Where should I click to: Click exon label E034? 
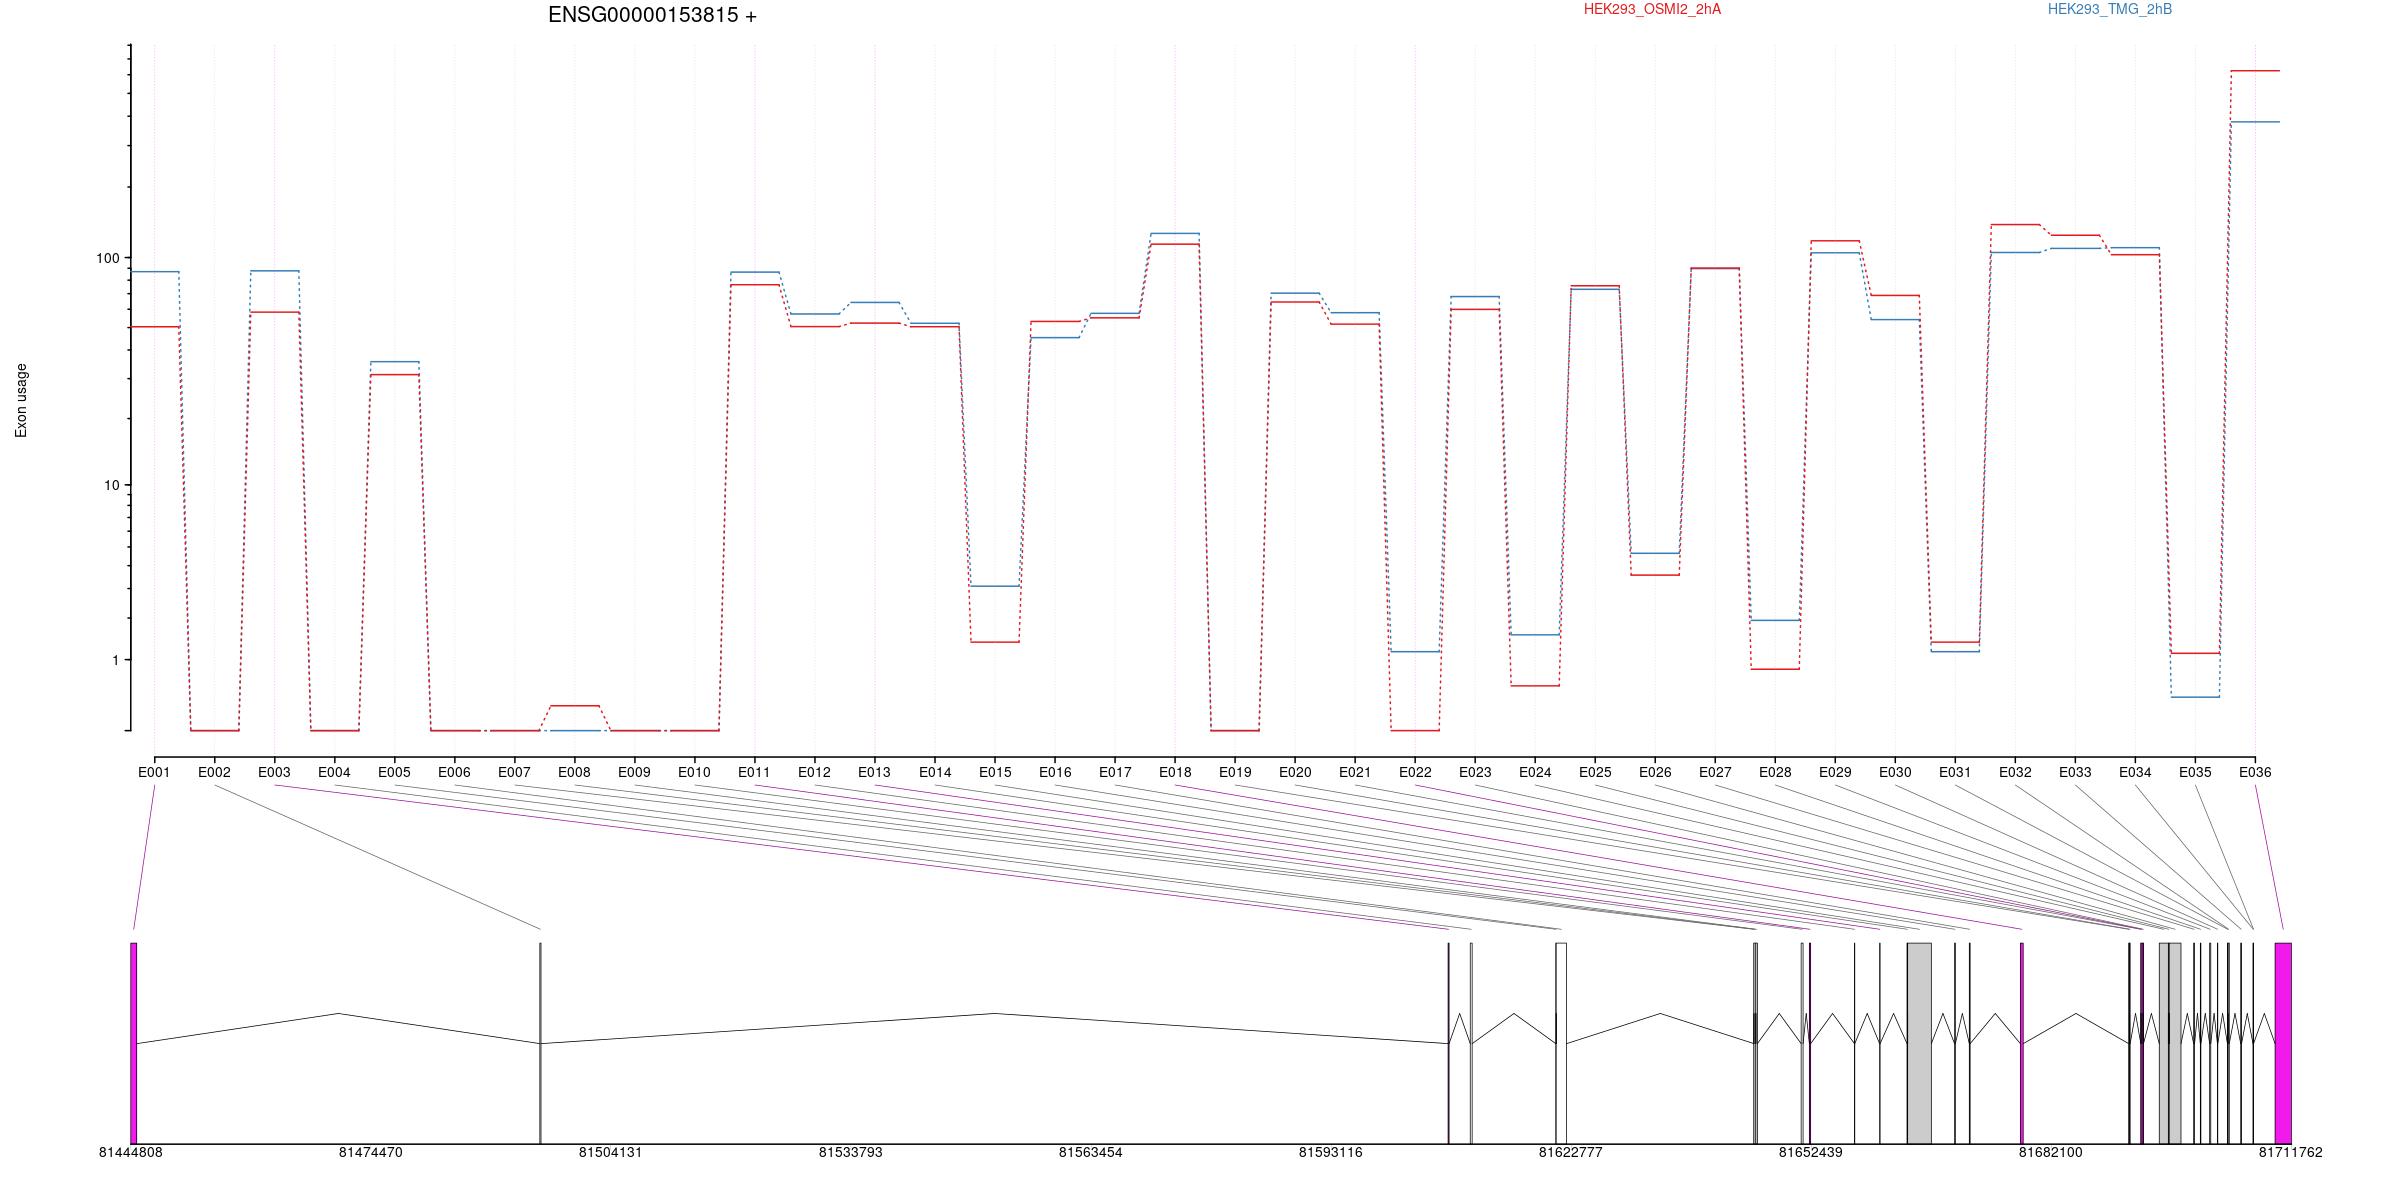pyautogui.click(x=2135, y=772)
